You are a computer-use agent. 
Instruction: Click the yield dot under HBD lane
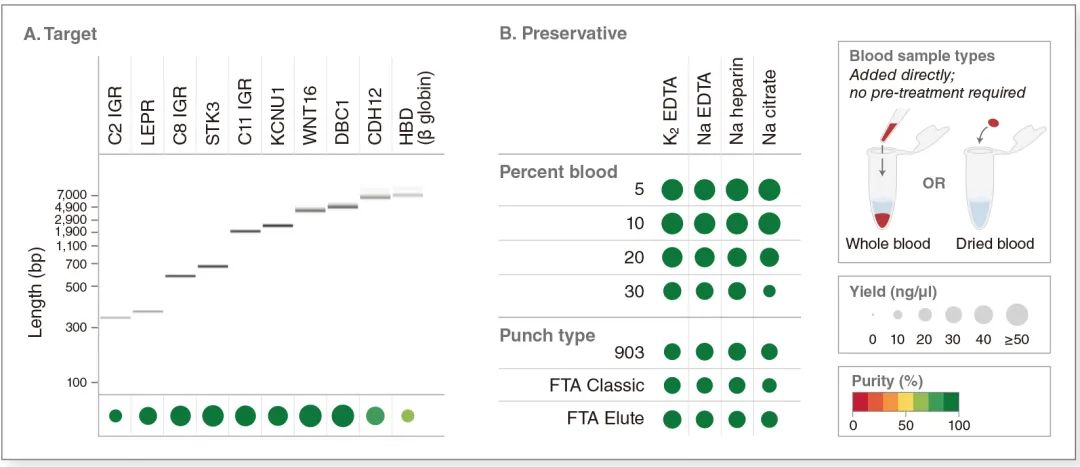tap(407, 415)
